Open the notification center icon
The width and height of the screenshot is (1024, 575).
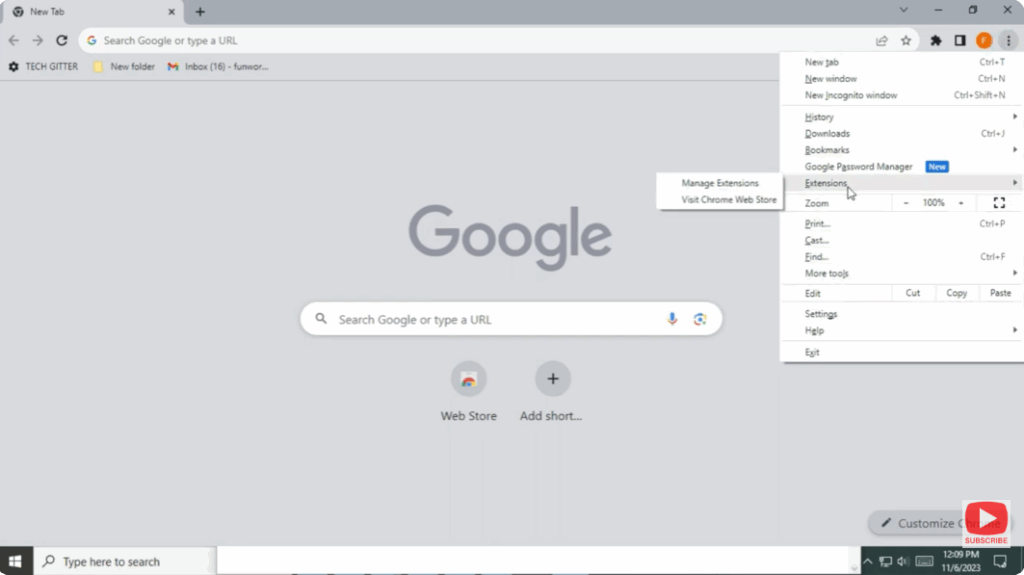click(x=1000, y=561)
